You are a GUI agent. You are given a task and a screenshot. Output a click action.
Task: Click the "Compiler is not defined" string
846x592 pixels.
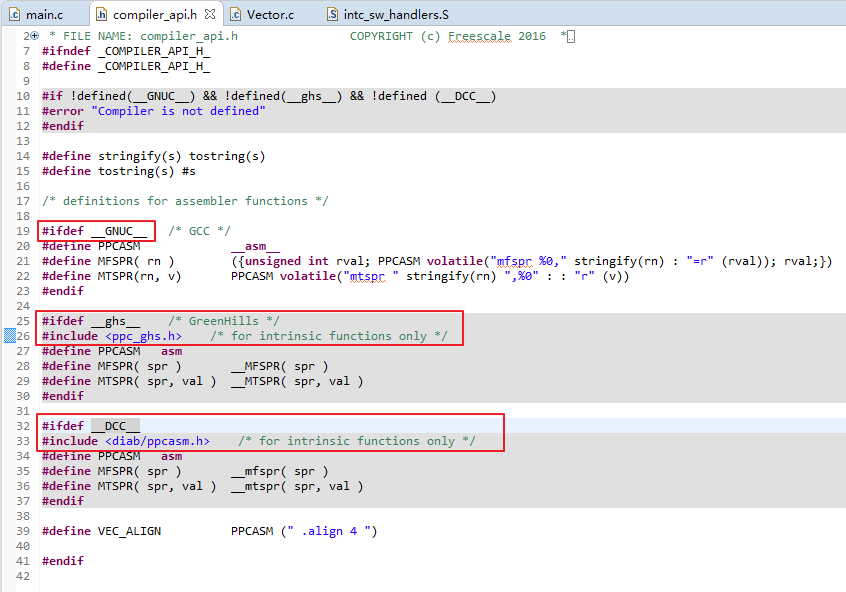178,111
